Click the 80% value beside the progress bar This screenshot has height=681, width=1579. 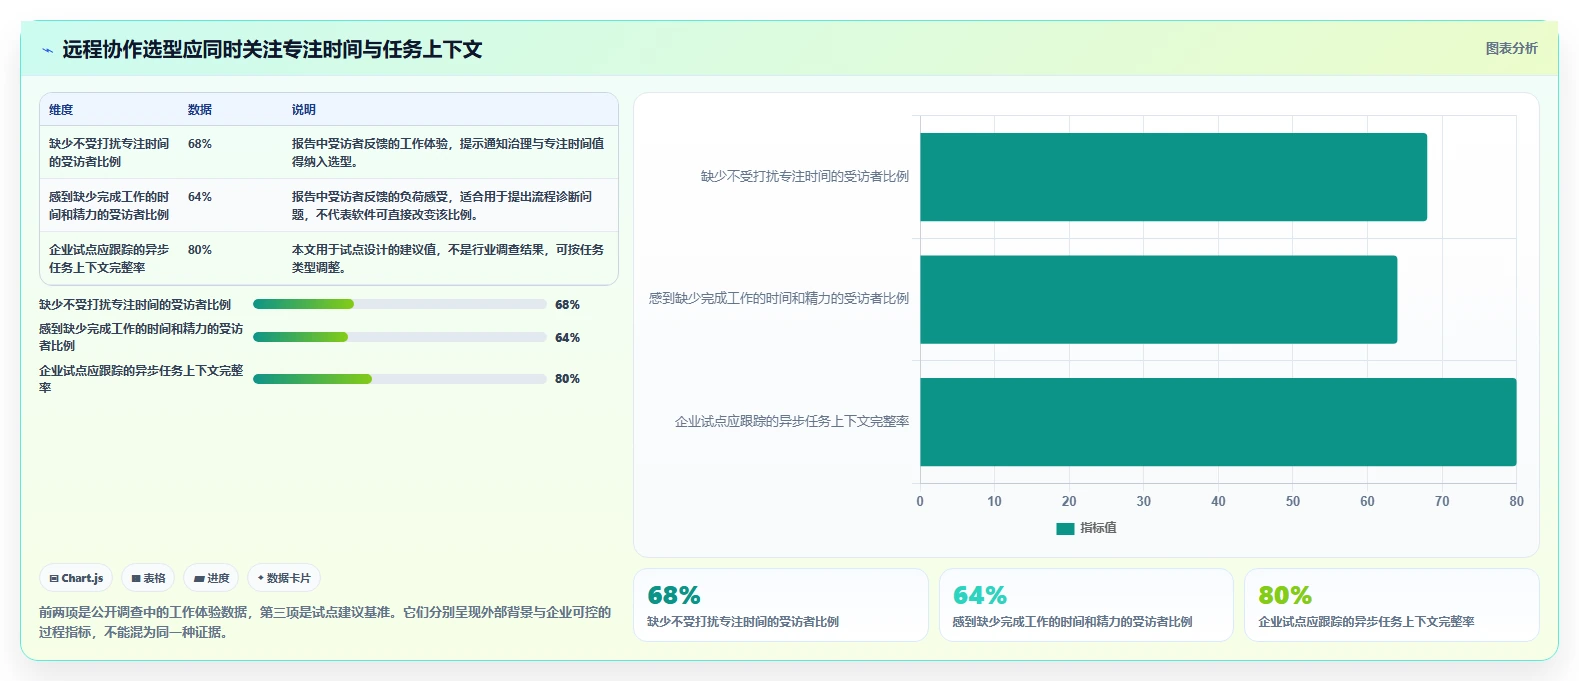(567, 379)
